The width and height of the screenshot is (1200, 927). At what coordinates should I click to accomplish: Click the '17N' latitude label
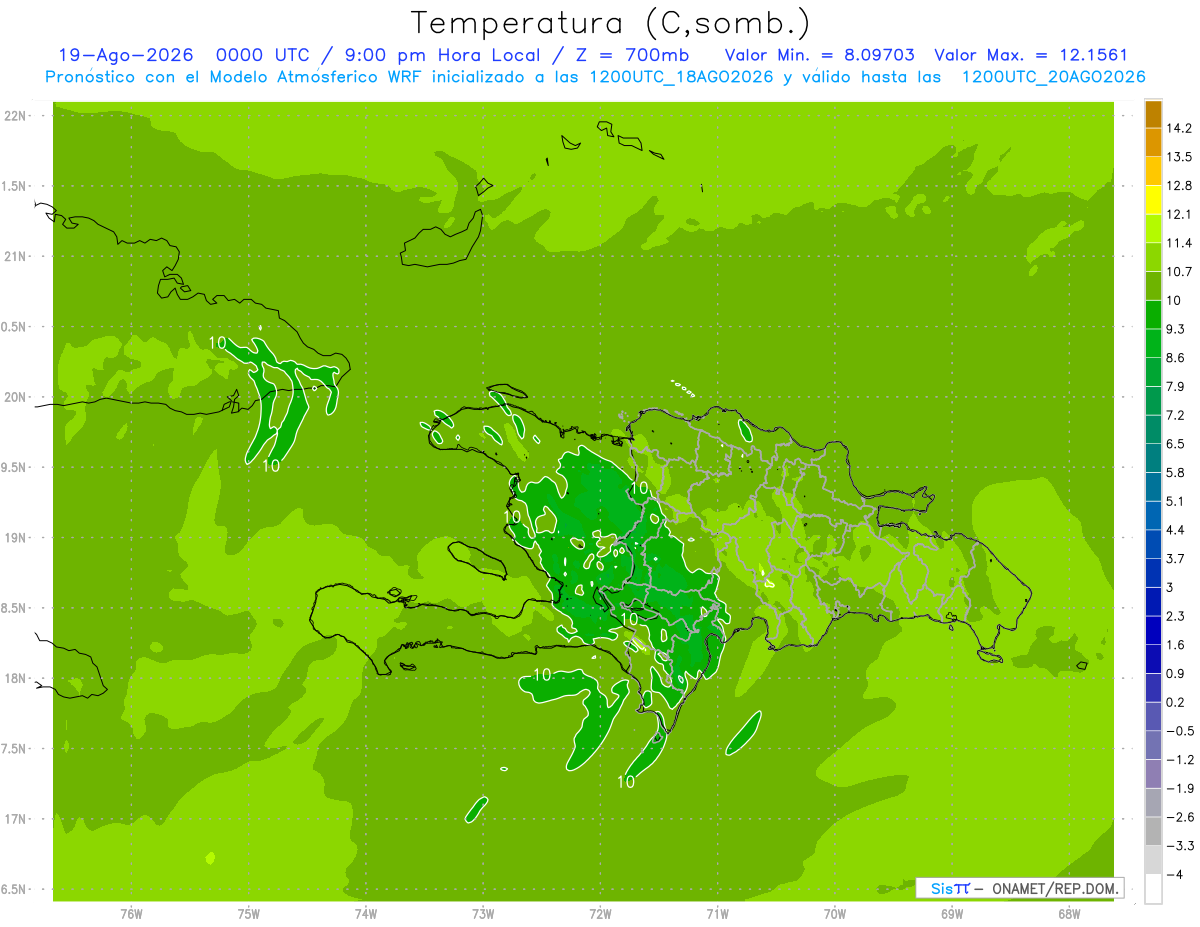[x=15, y=819]
